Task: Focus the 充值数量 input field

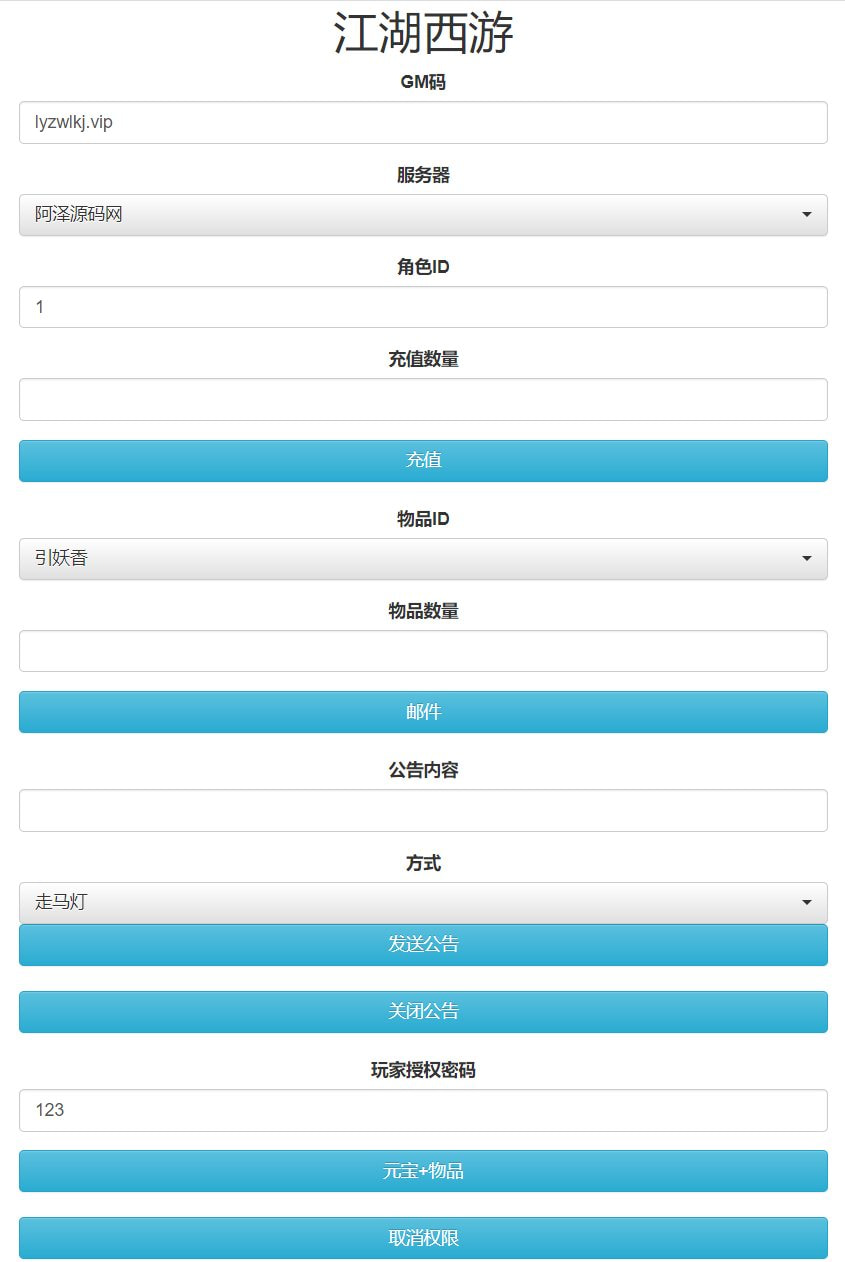Action: point(423,399)
